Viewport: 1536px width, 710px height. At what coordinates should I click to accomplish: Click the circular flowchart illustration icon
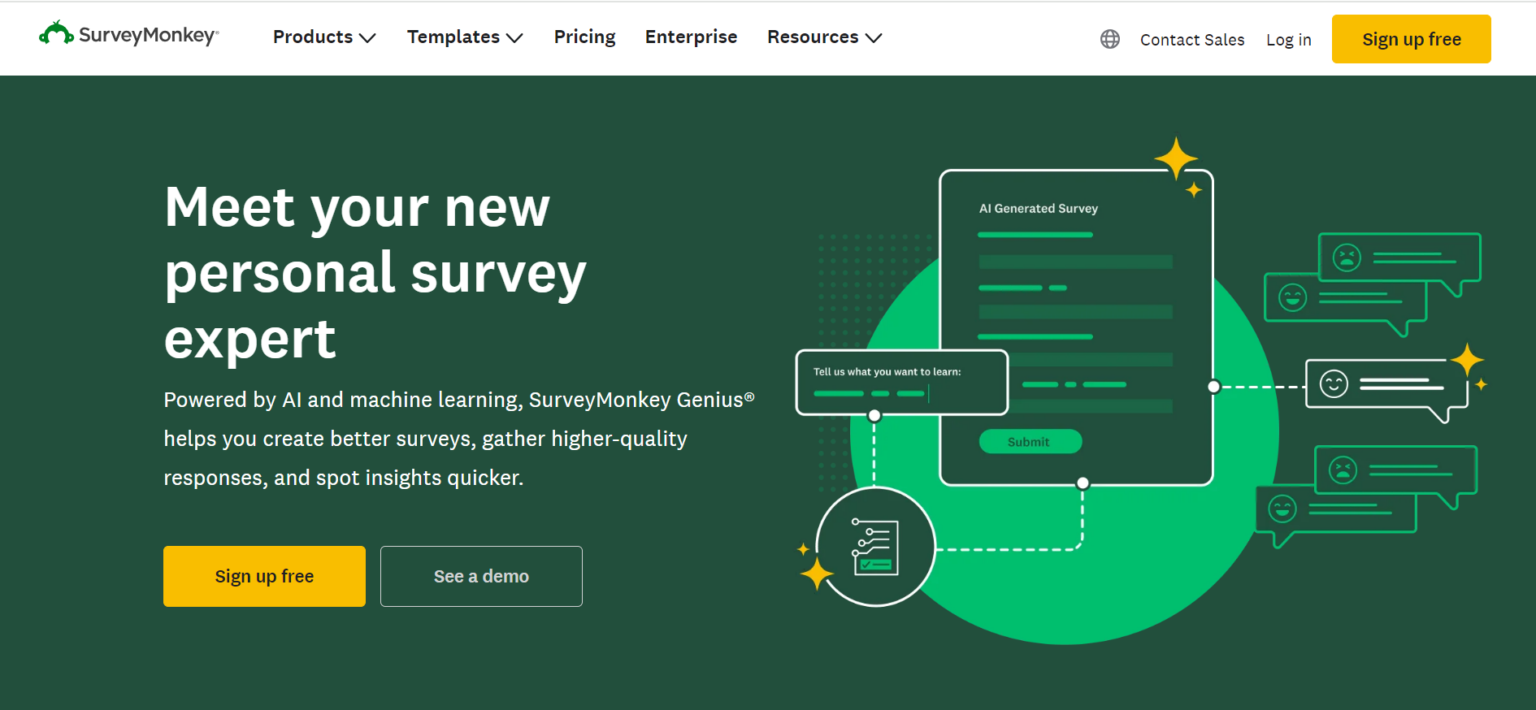875,546
